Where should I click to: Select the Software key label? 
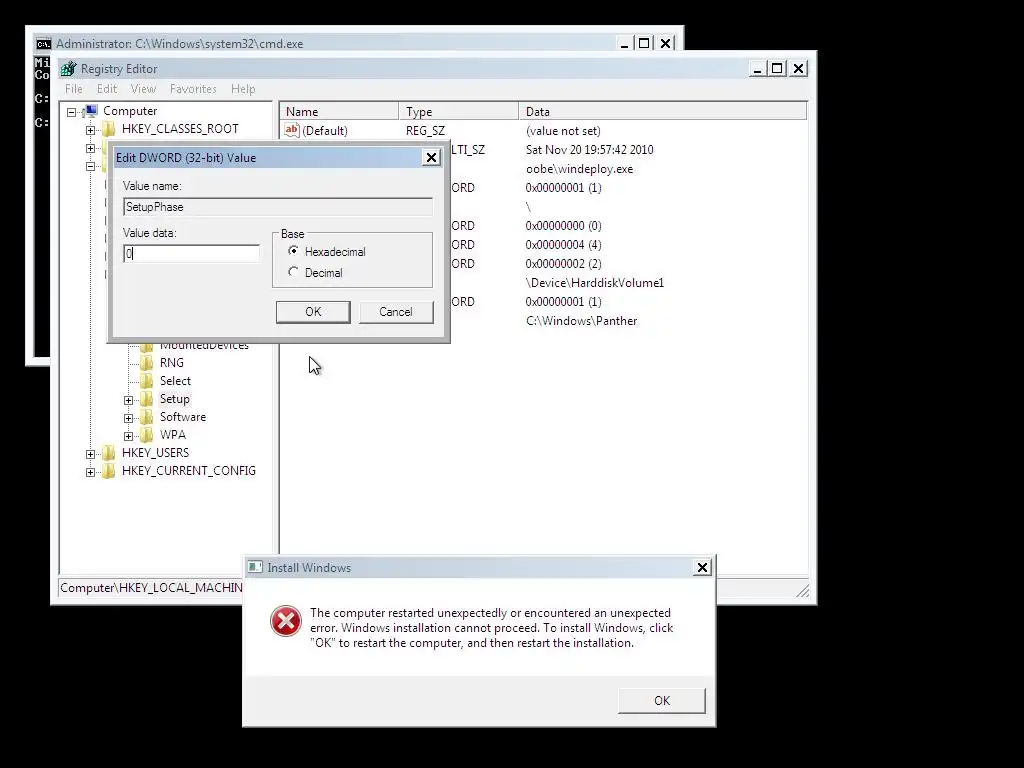(x=183, y=417)
